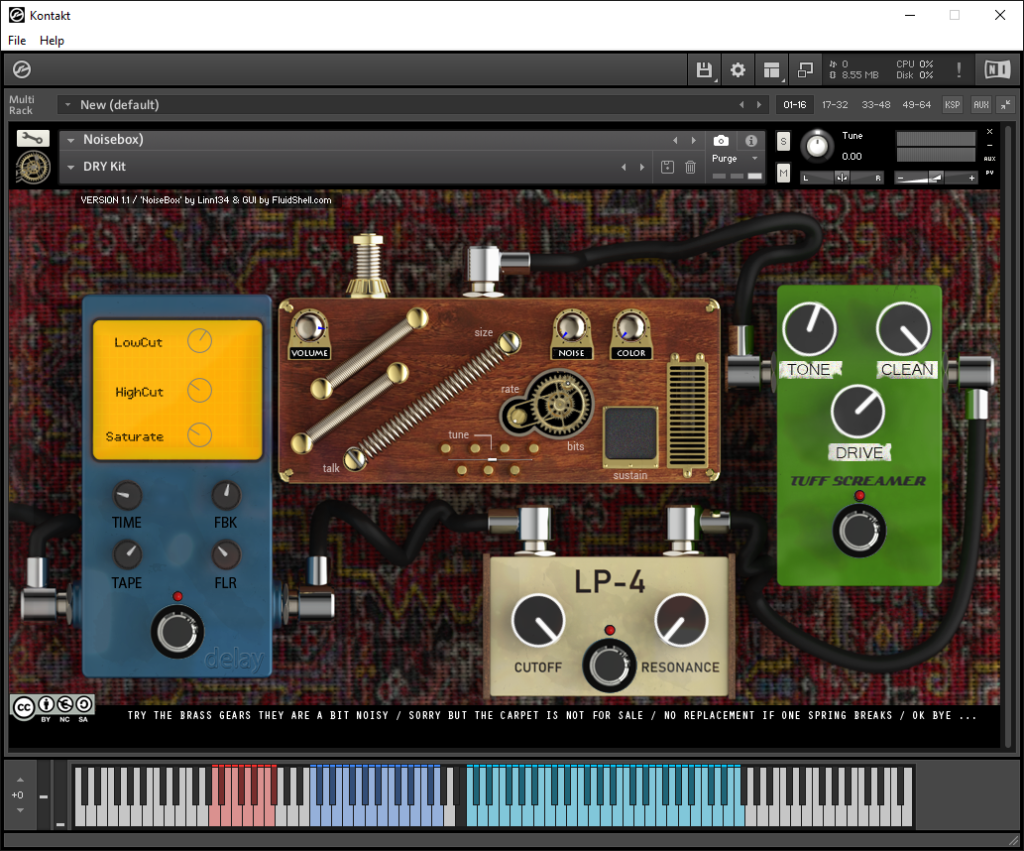The image size is (1024, 851).
Task: Toggle the Tuff Screamer footswitch
Action: (x=859, y=531)
